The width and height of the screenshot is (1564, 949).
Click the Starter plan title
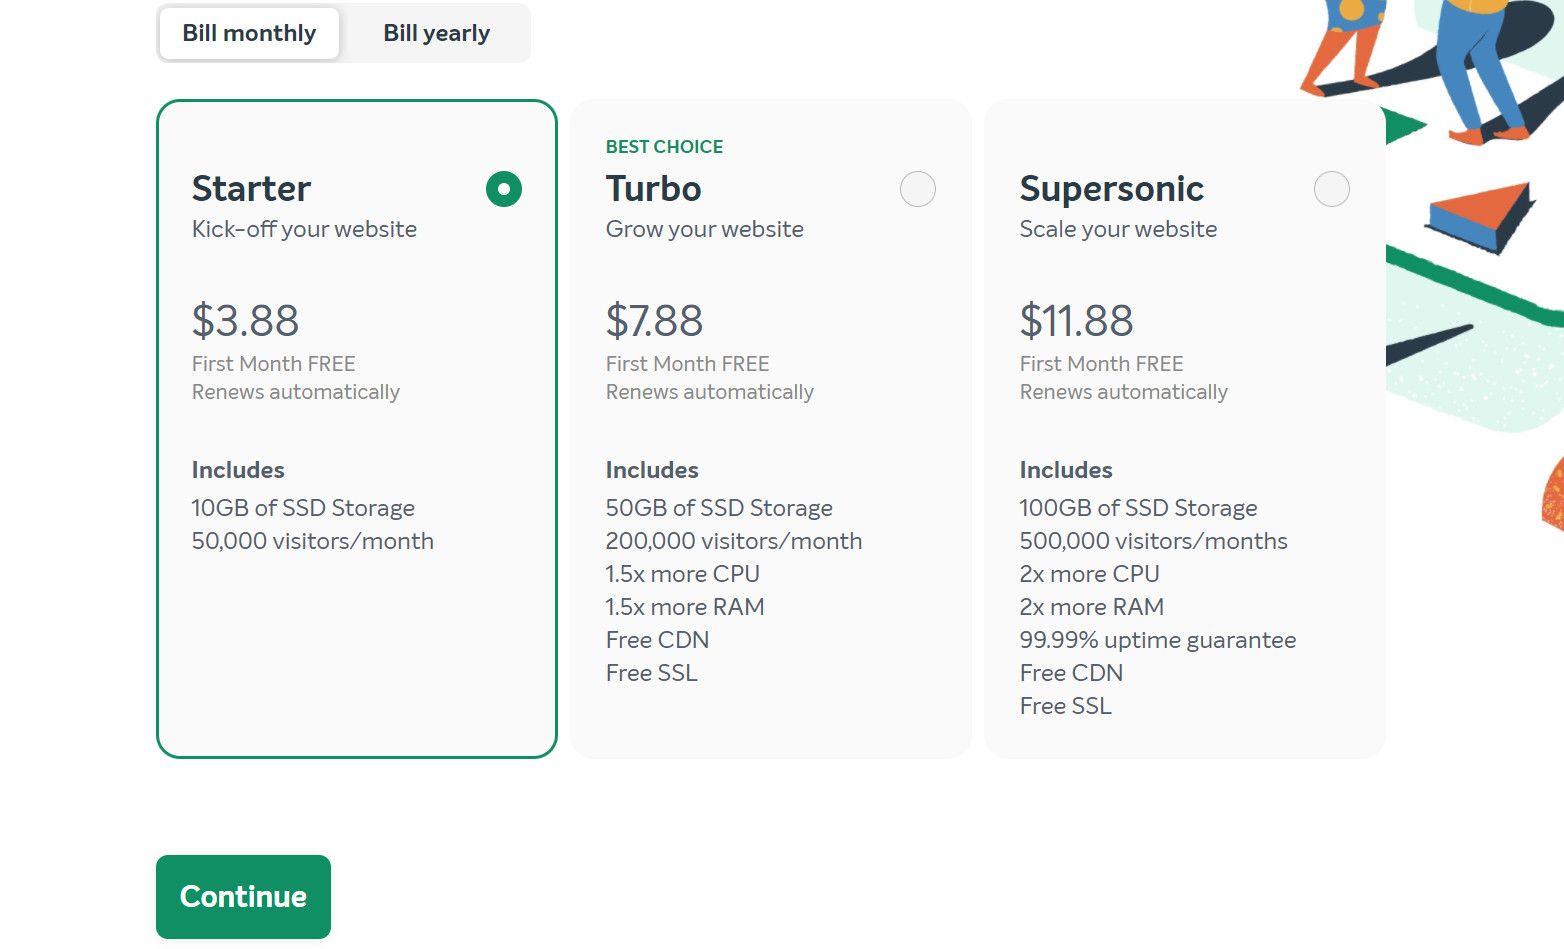pos(251,189)
